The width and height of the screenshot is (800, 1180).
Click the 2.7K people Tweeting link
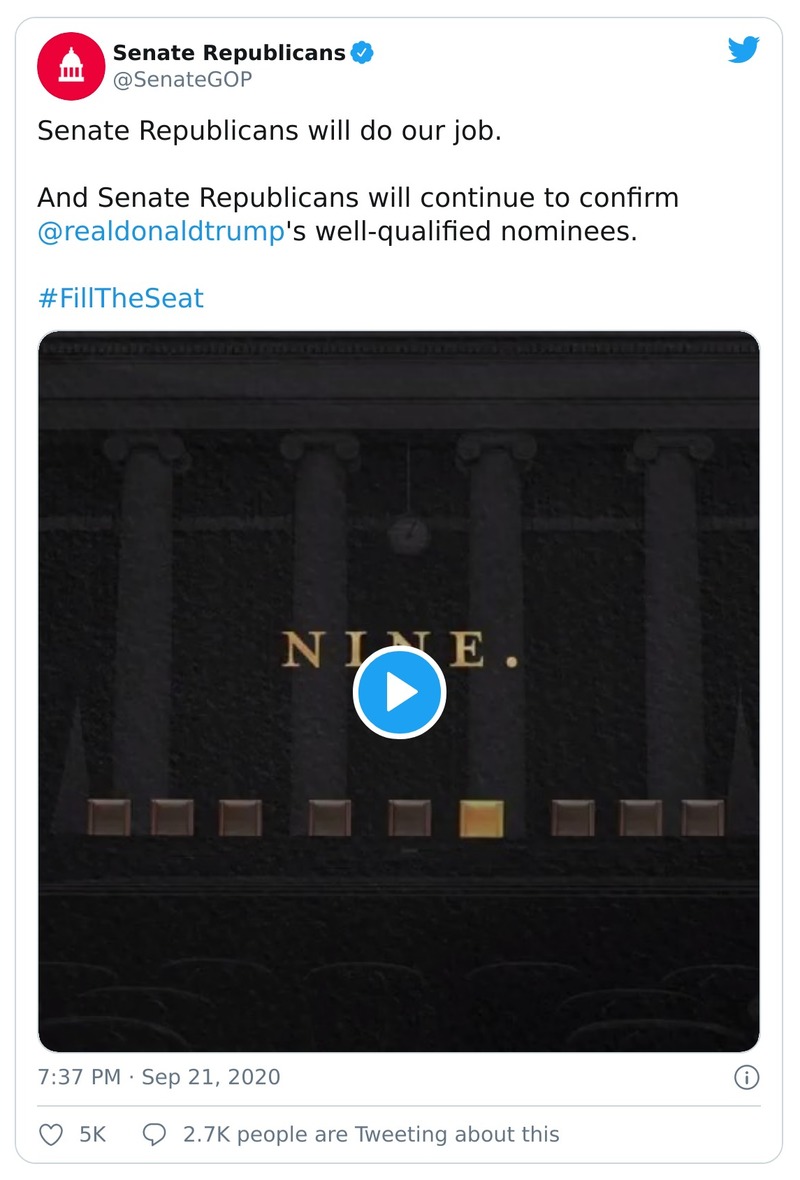[370, 1134]
